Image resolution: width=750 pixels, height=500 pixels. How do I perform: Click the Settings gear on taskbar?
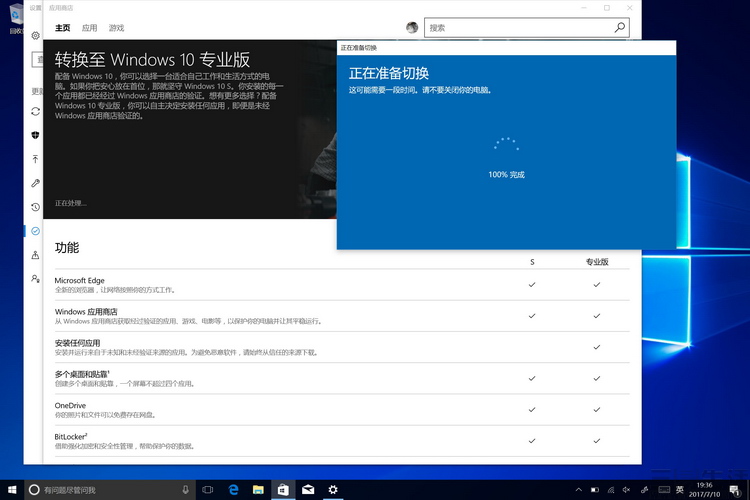pos(333,489)
